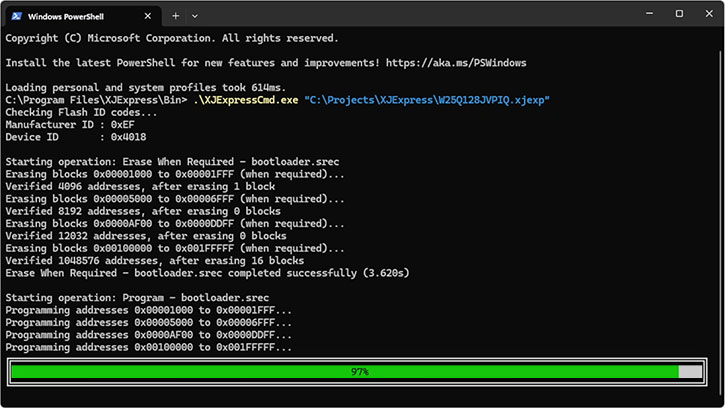Expand the new tab profile dropdown
The image size is (725, 408).
[195, 16]
